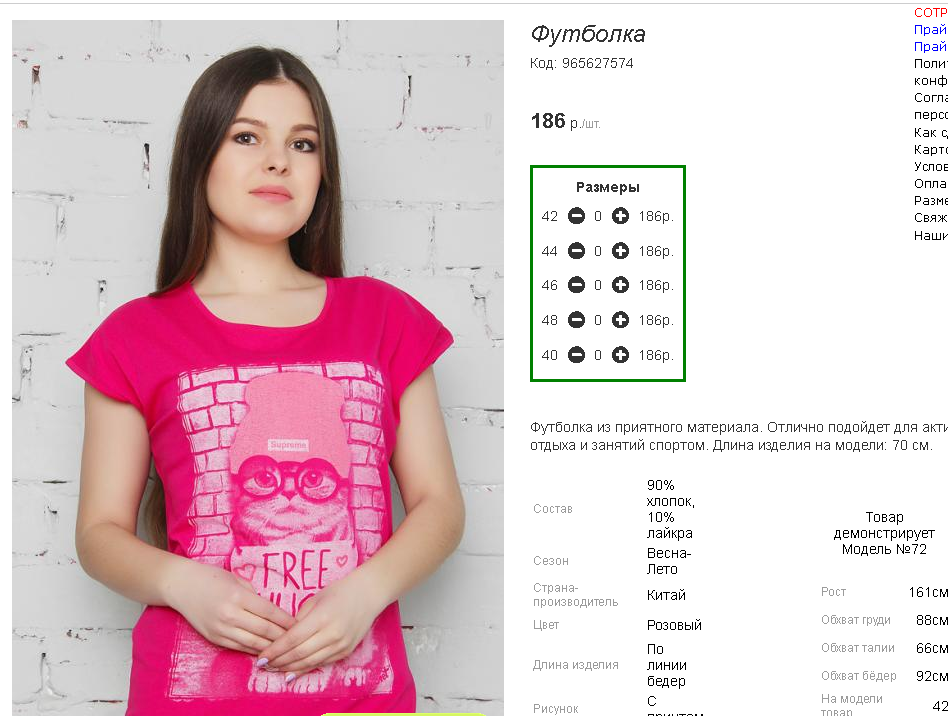Open Наши sidebar menu item

point(930,236)
